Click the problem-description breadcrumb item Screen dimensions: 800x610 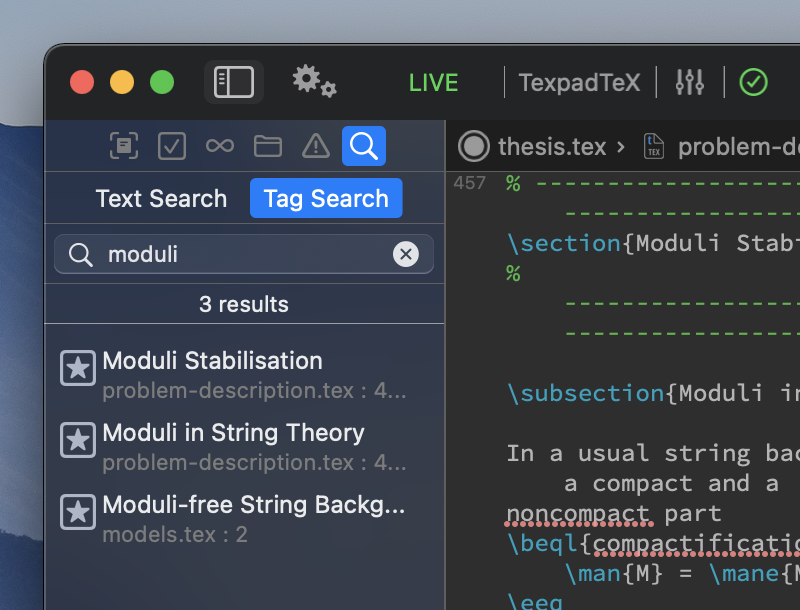tap(739, 147)
